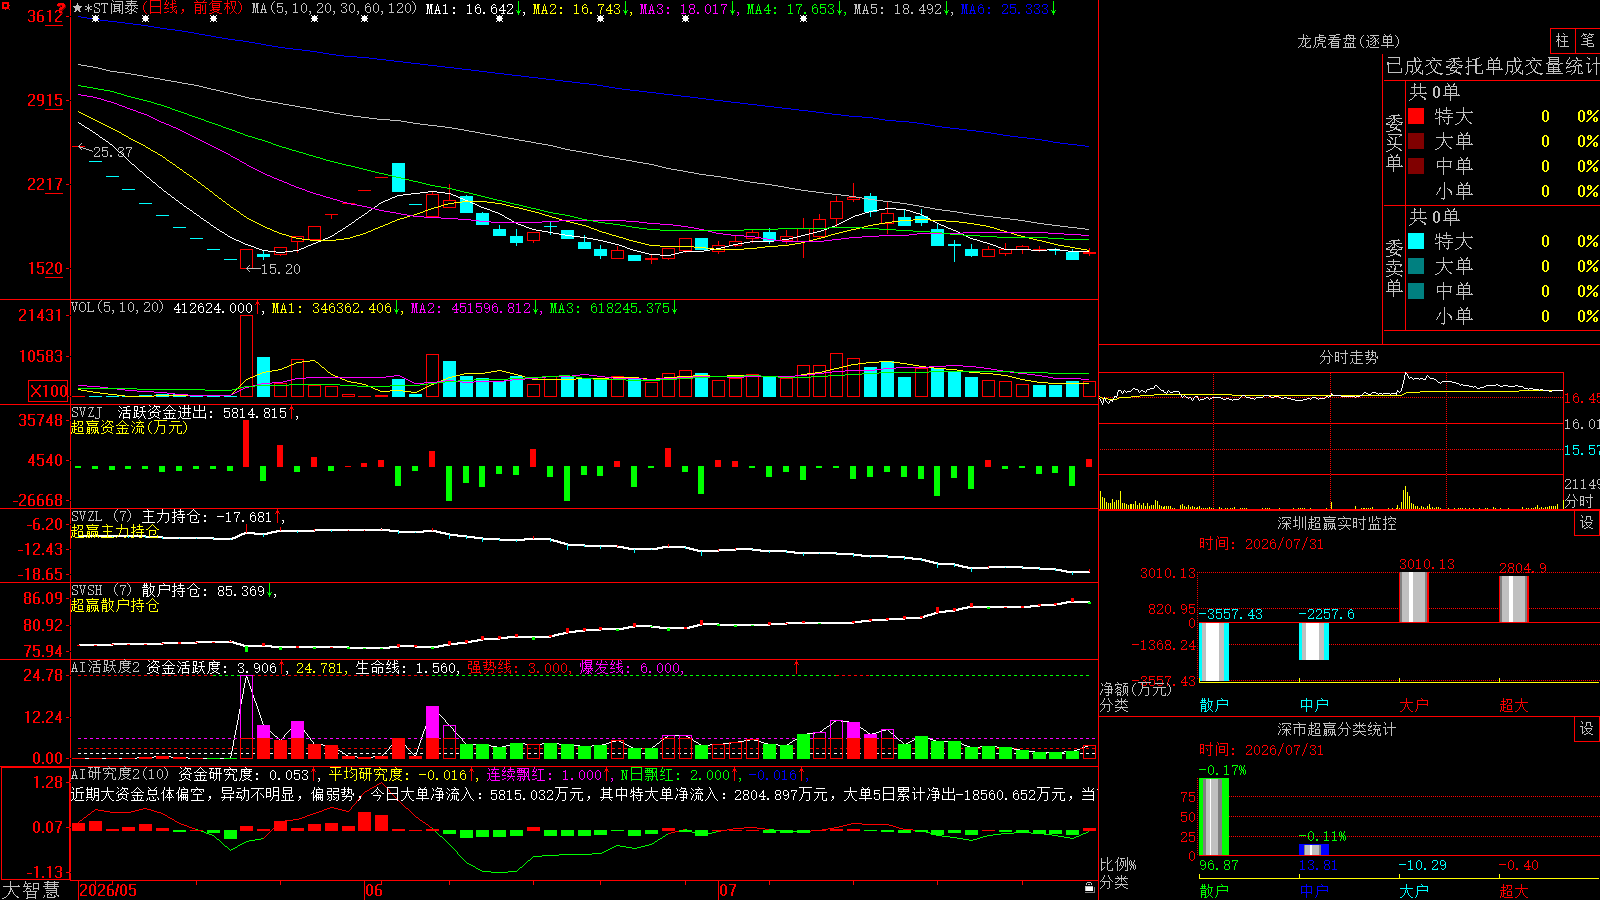1600x900 pixels.
Task: Click the lock icon on the date axis
Action: pyautogui.click(x=1089, y=888)
